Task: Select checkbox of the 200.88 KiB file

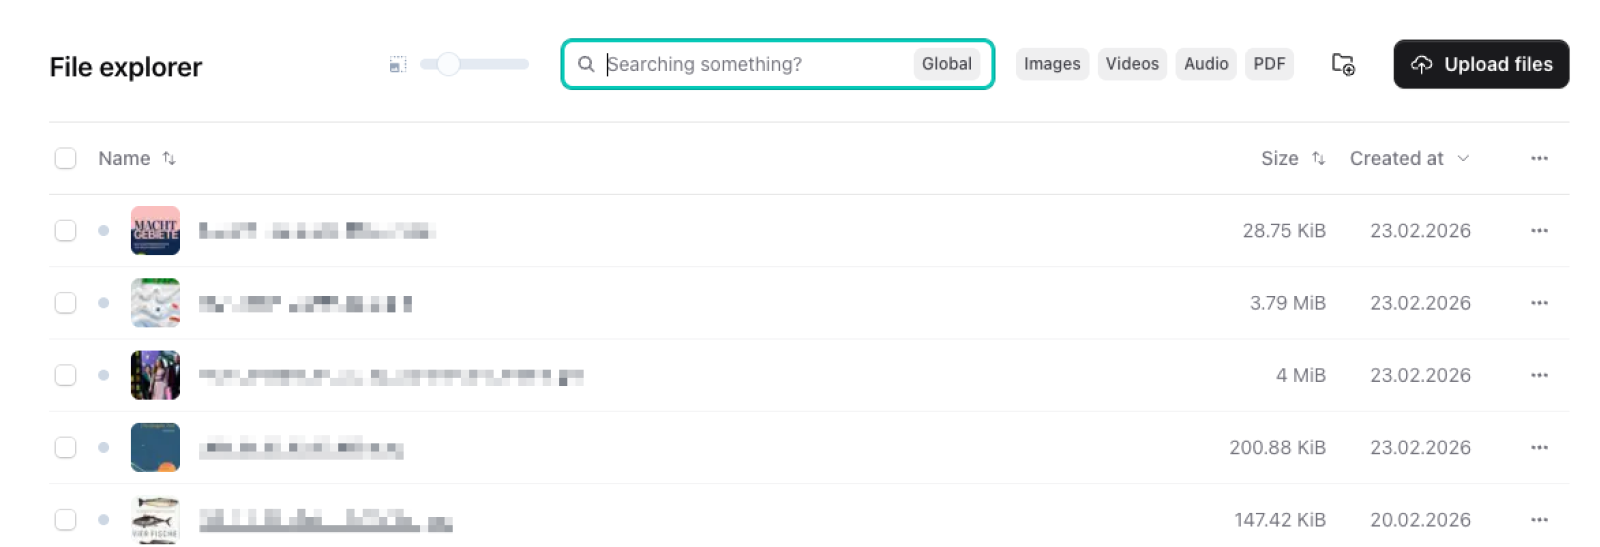Action: pos(66,448)
